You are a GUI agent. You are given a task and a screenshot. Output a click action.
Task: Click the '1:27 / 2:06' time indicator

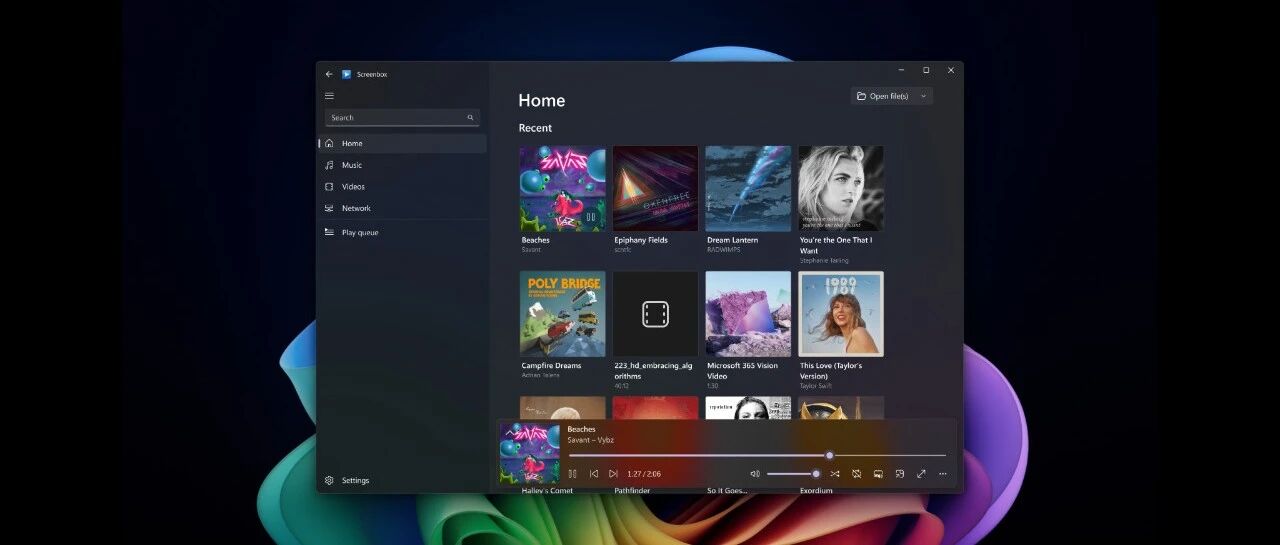(x=644, y=474)
